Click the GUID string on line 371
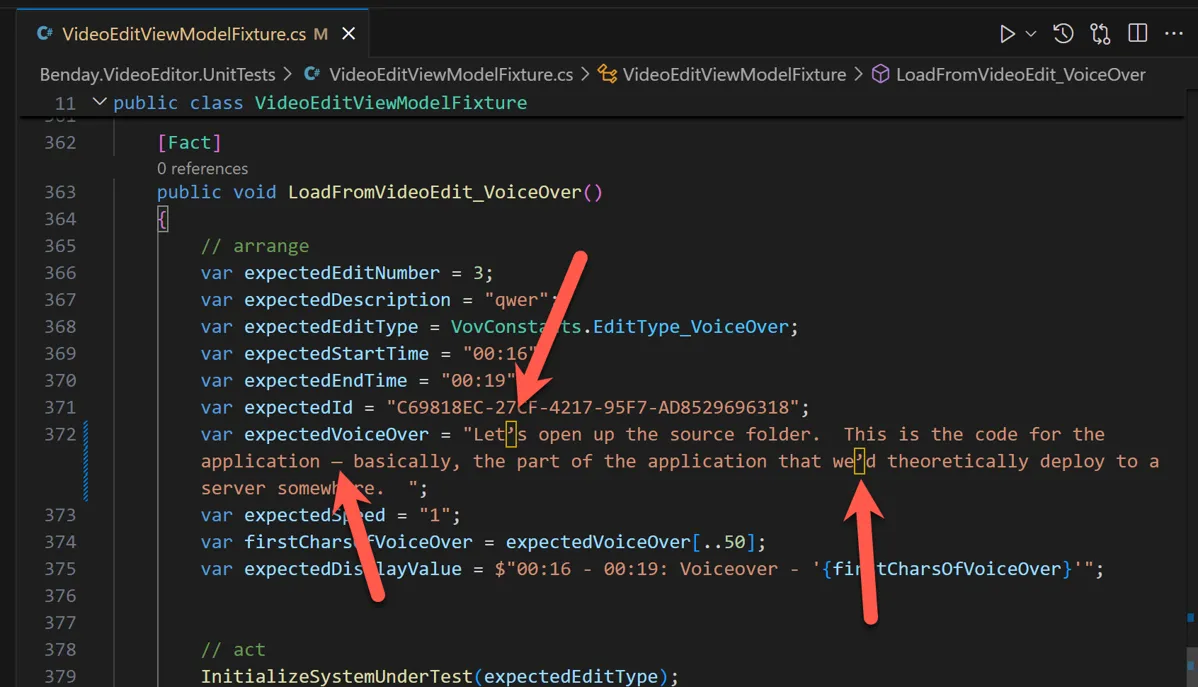Screen dimensions: 1198x687 click(x=592, y=407)
